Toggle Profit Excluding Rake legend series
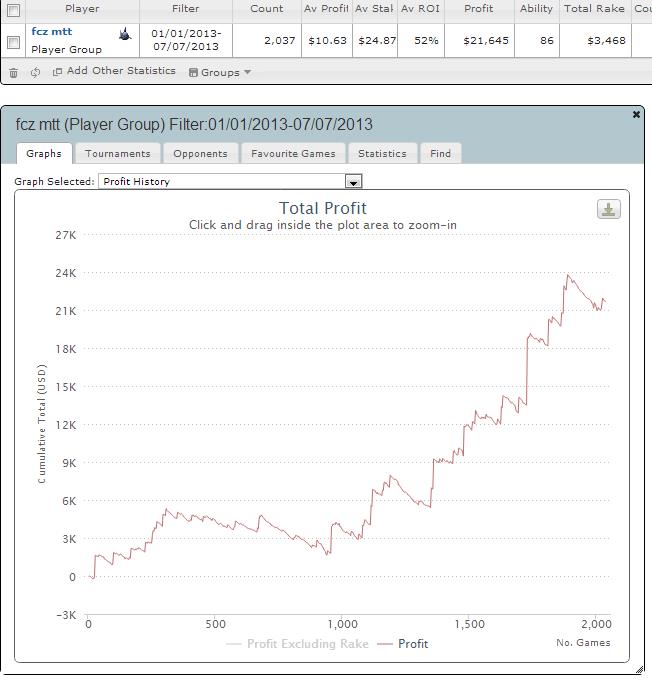The image size is (652, 694). click(x=297, y=644)
